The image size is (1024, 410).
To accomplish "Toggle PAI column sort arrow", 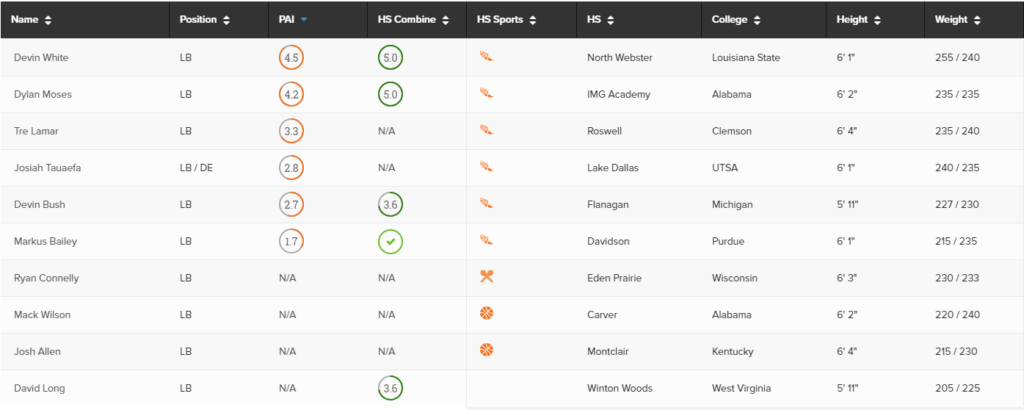I will pyautogui.click(x=304, y=20).
